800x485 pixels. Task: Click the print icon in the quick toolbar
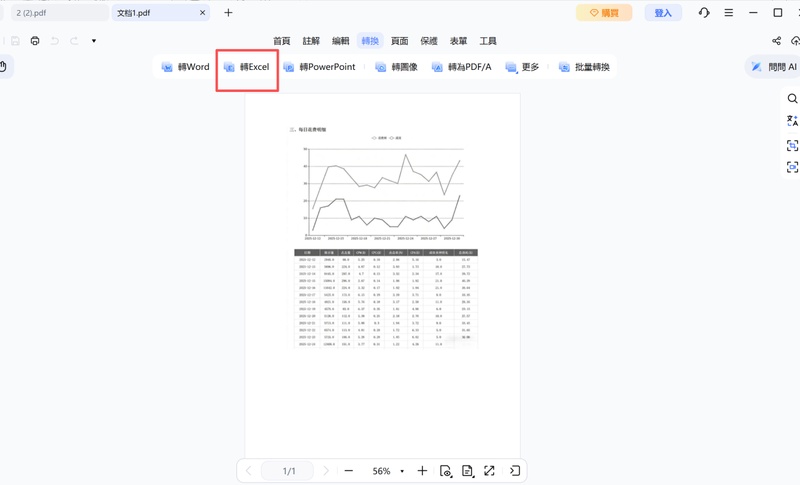click(x=35, y=41)
